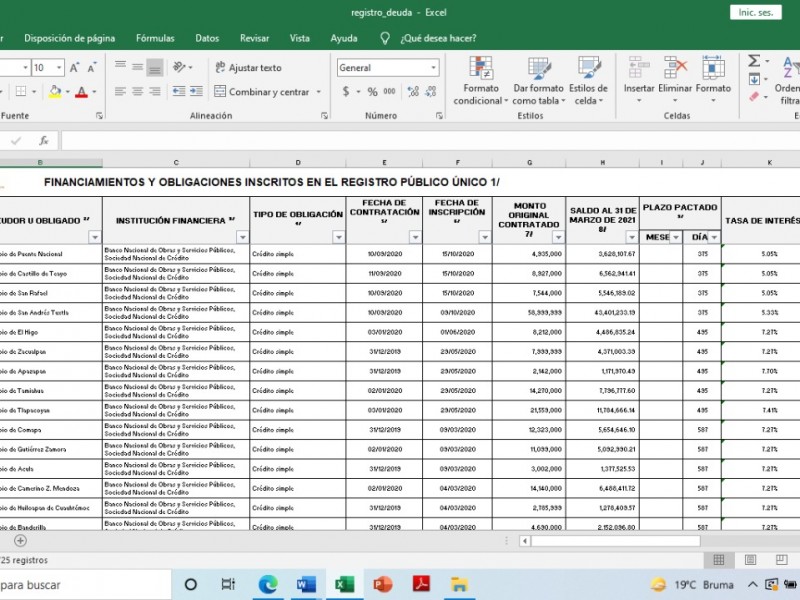Click Insertar cells button
The width and height of the screenshot is (800, 600).
[x=639, y=80]
